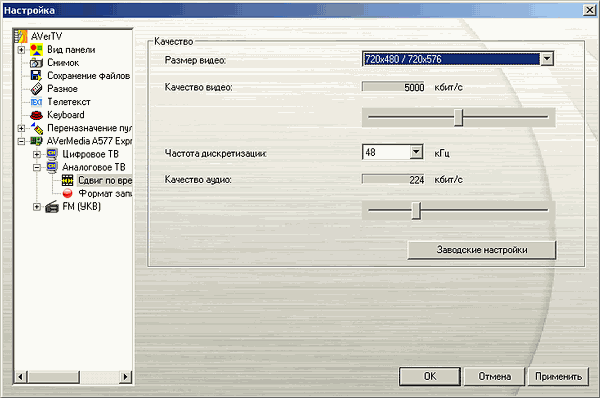Click the red Keyboard icon
This screenshot has height=398, width=600.
point(36,115)
